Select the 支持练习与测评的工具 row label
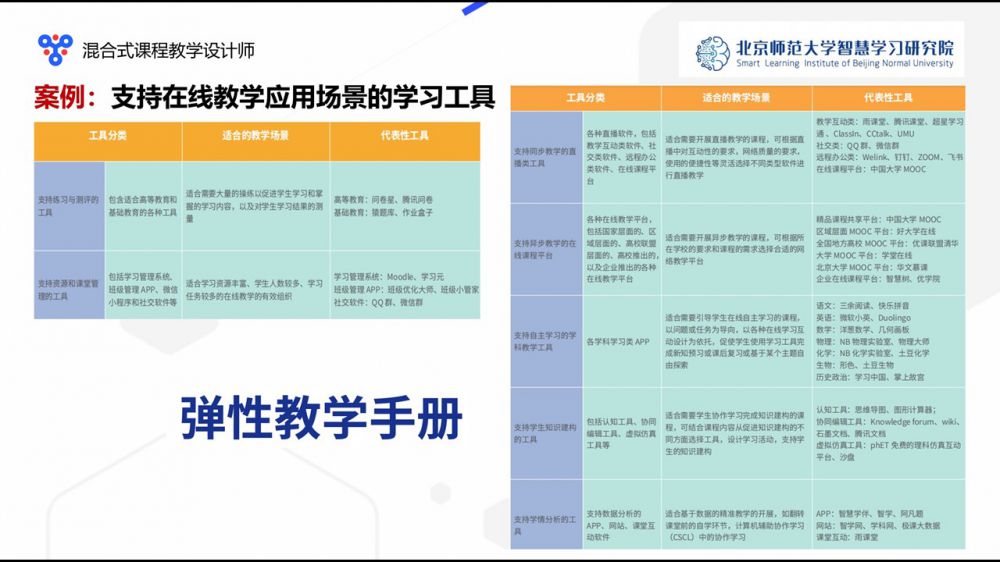 pos(69,206)
